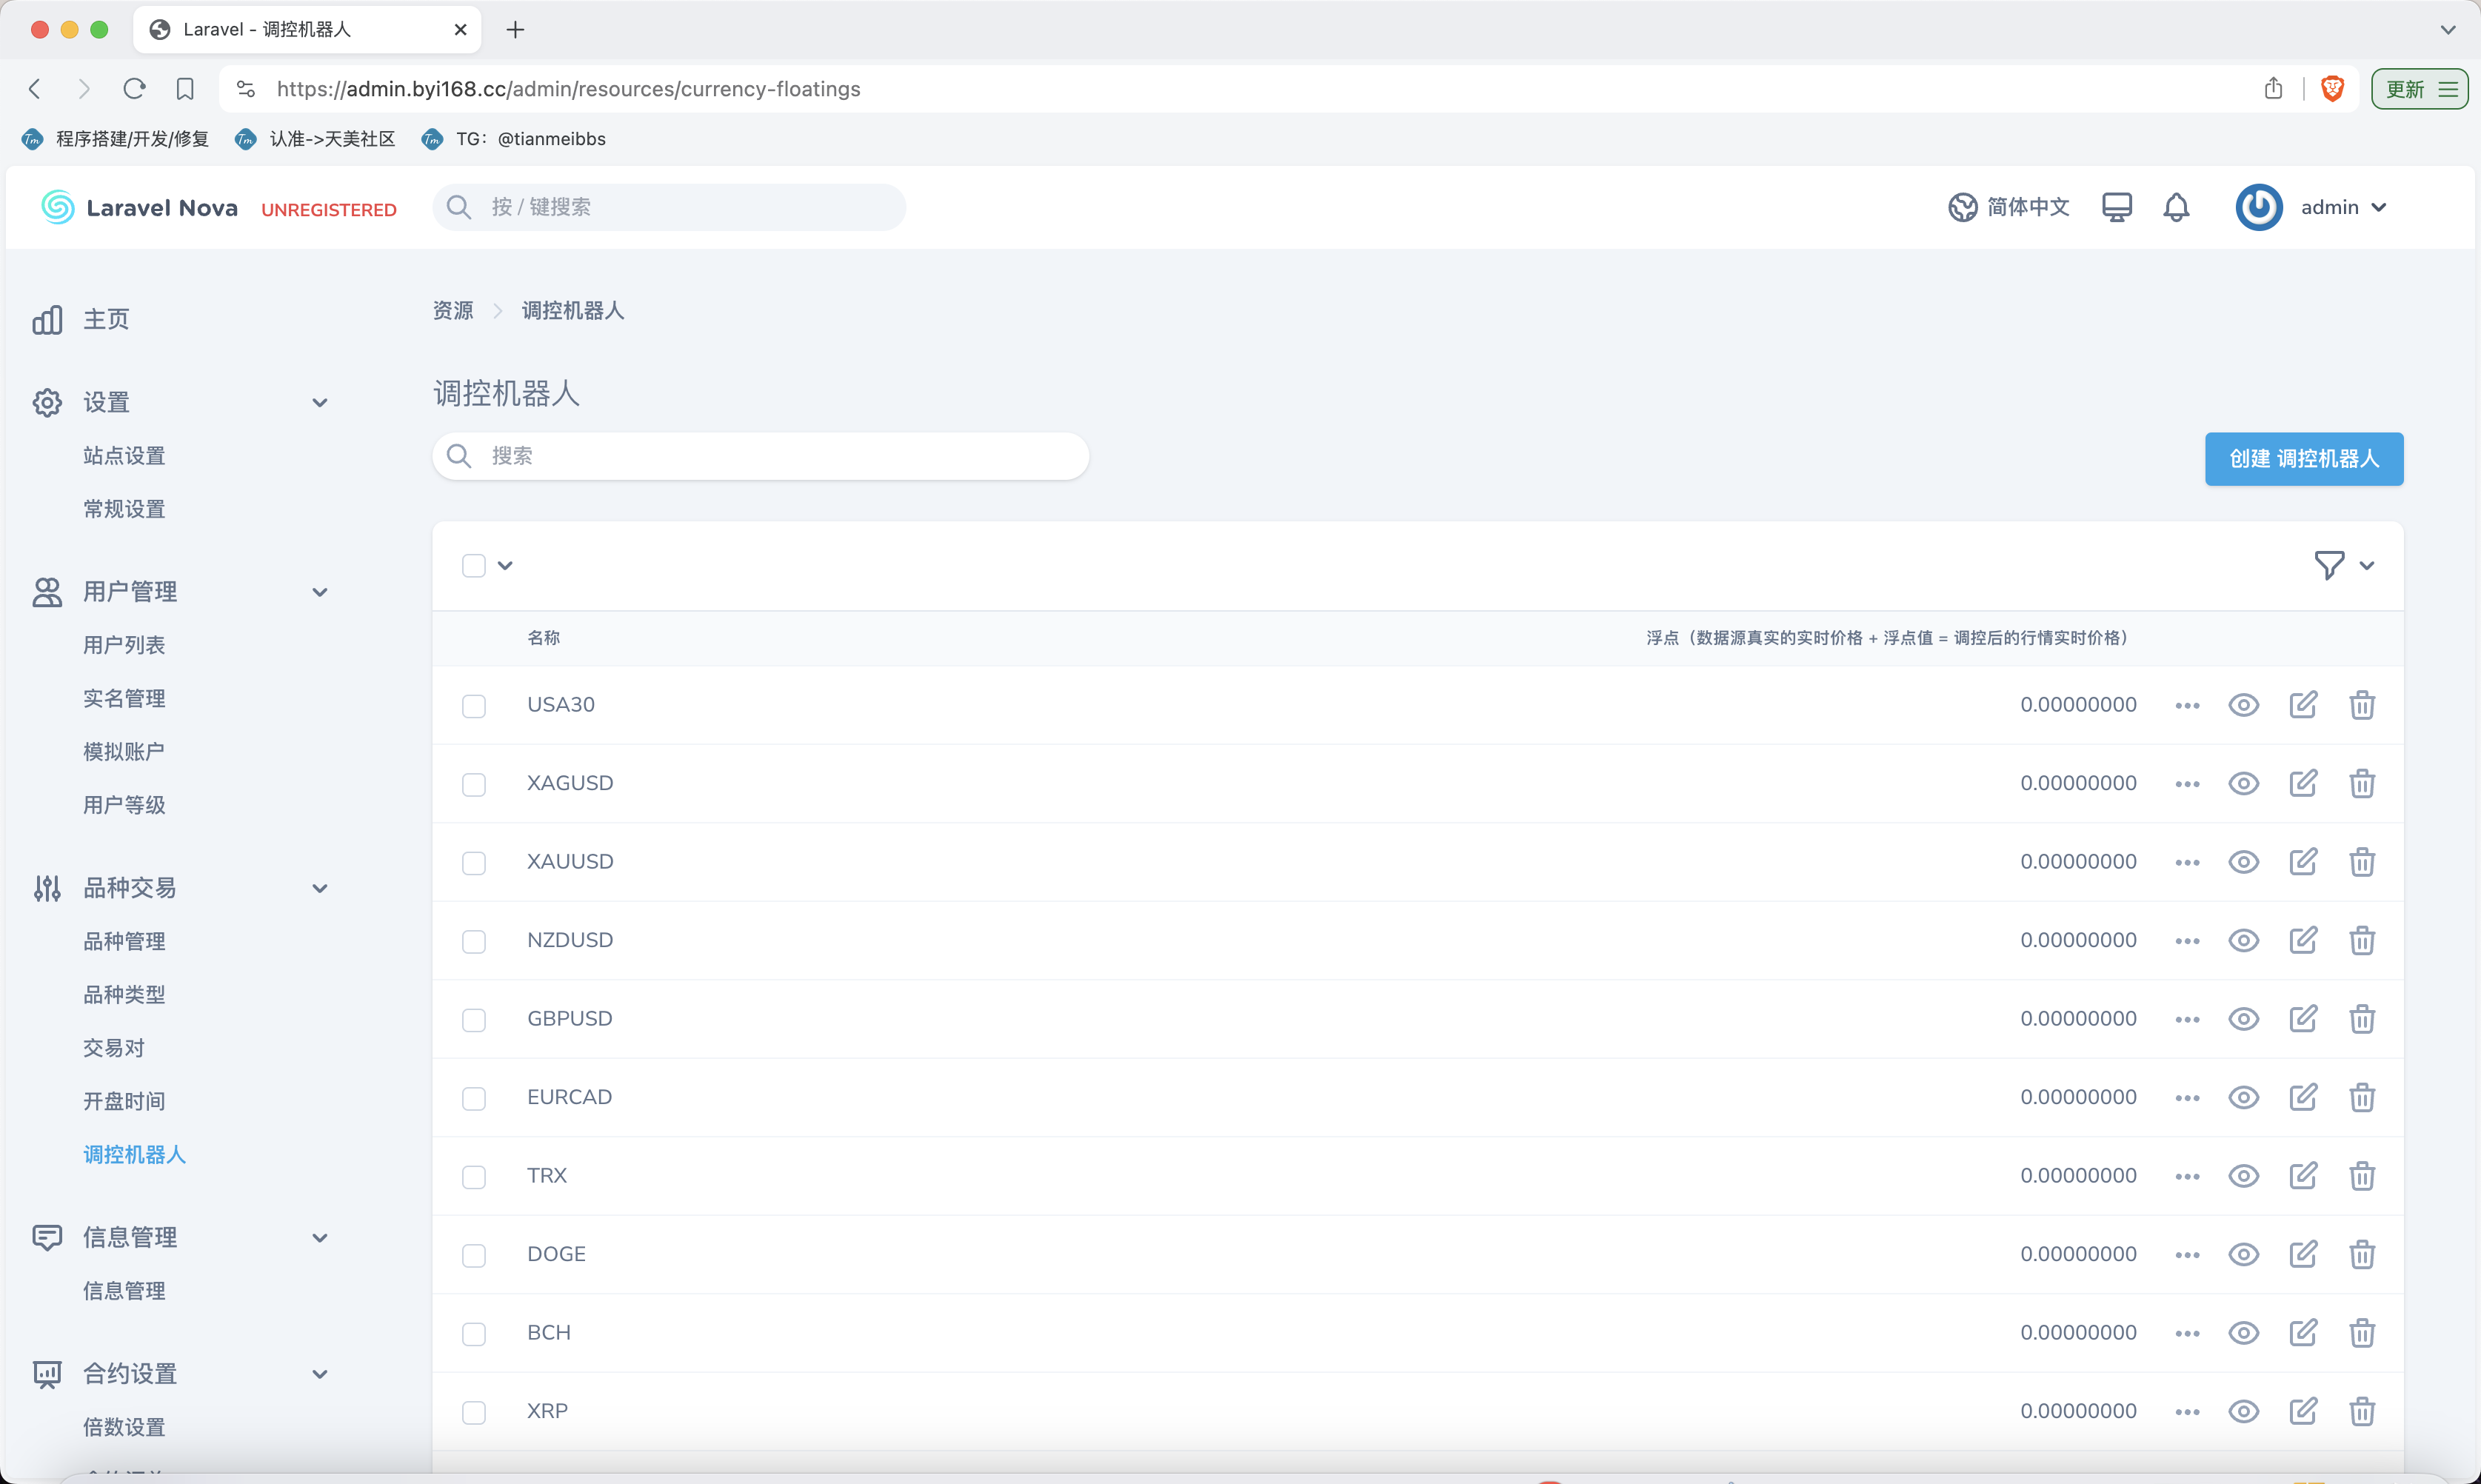The image size is (2481, 1484).
Task: Edit the NZDUSD entry
Action: point(2303,940)
